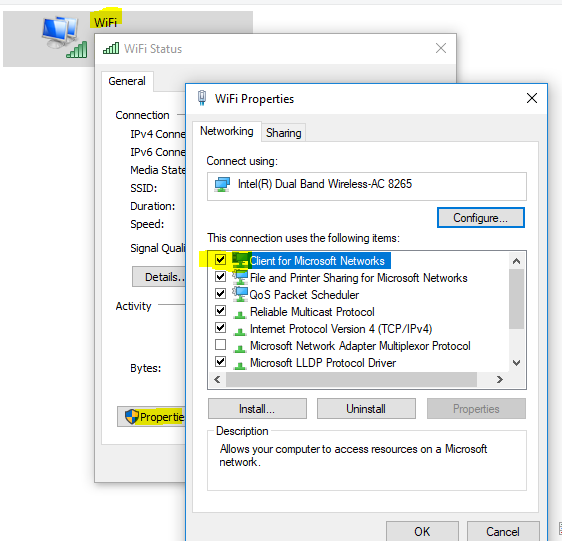Enable Microsoft Network Adapter Multiplexor Protocol checkbox
Viewport: 562px width, 541px height.
pos(220,345)
